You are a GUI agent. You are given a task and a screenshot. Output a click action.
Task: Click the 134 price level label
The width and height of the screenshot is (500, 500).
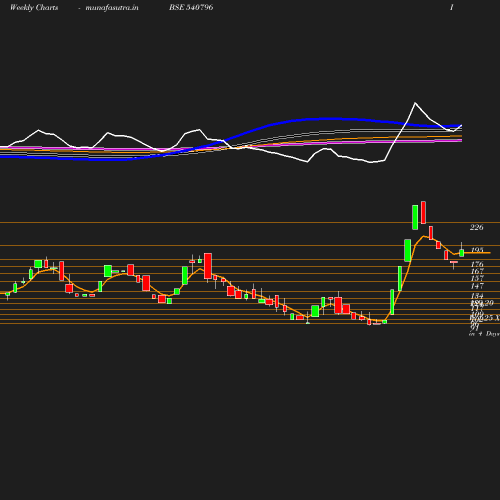tap(477, 296)
